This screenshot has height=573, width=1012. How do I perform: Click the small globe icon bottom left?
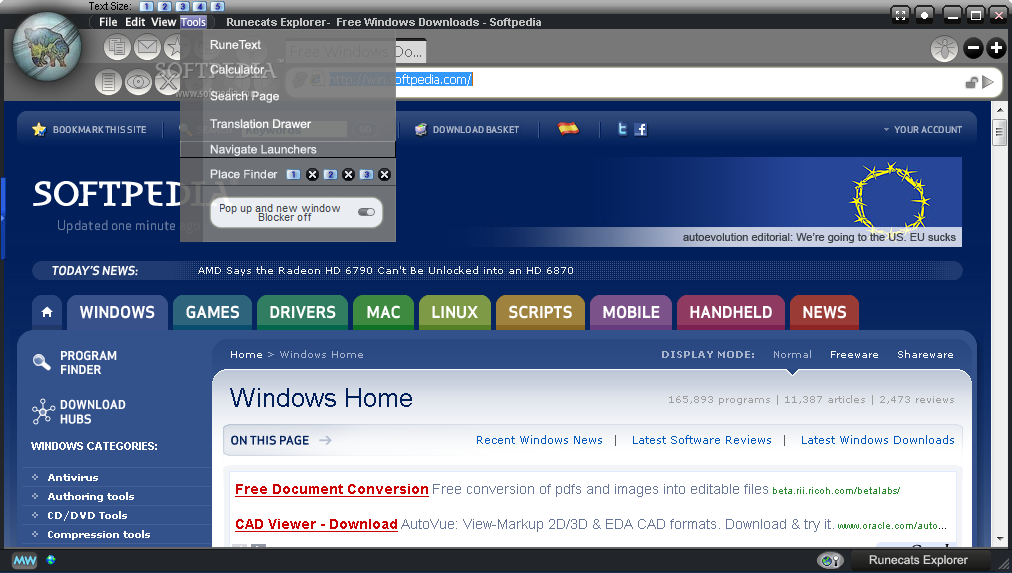click(50, 559)
